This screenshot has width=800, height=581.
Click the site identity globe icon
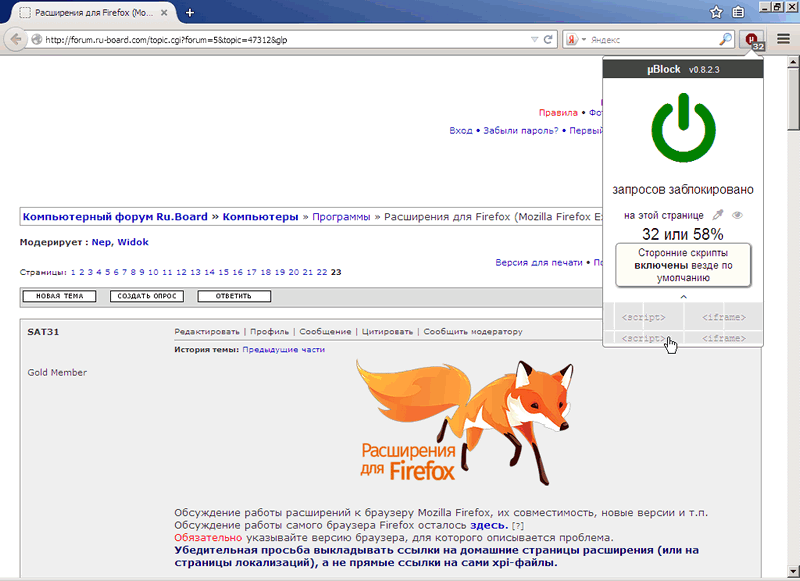tap(36, 39)
